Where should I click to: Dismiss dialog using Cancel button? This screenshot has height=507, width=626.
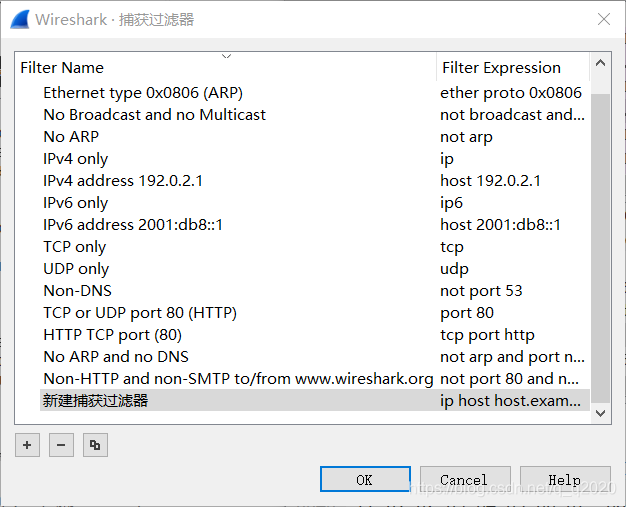(x=465, y=479)
